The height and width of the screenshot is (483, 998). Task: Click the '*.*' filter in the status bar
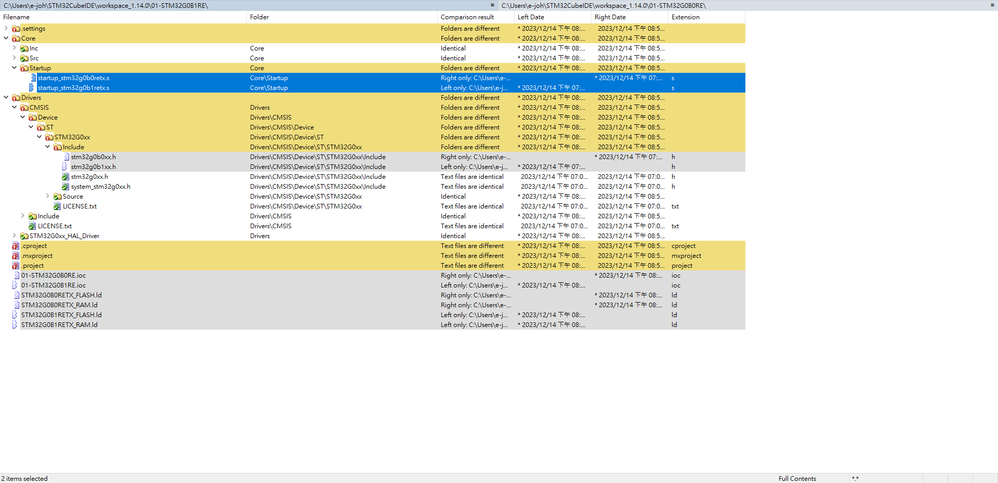855,479
